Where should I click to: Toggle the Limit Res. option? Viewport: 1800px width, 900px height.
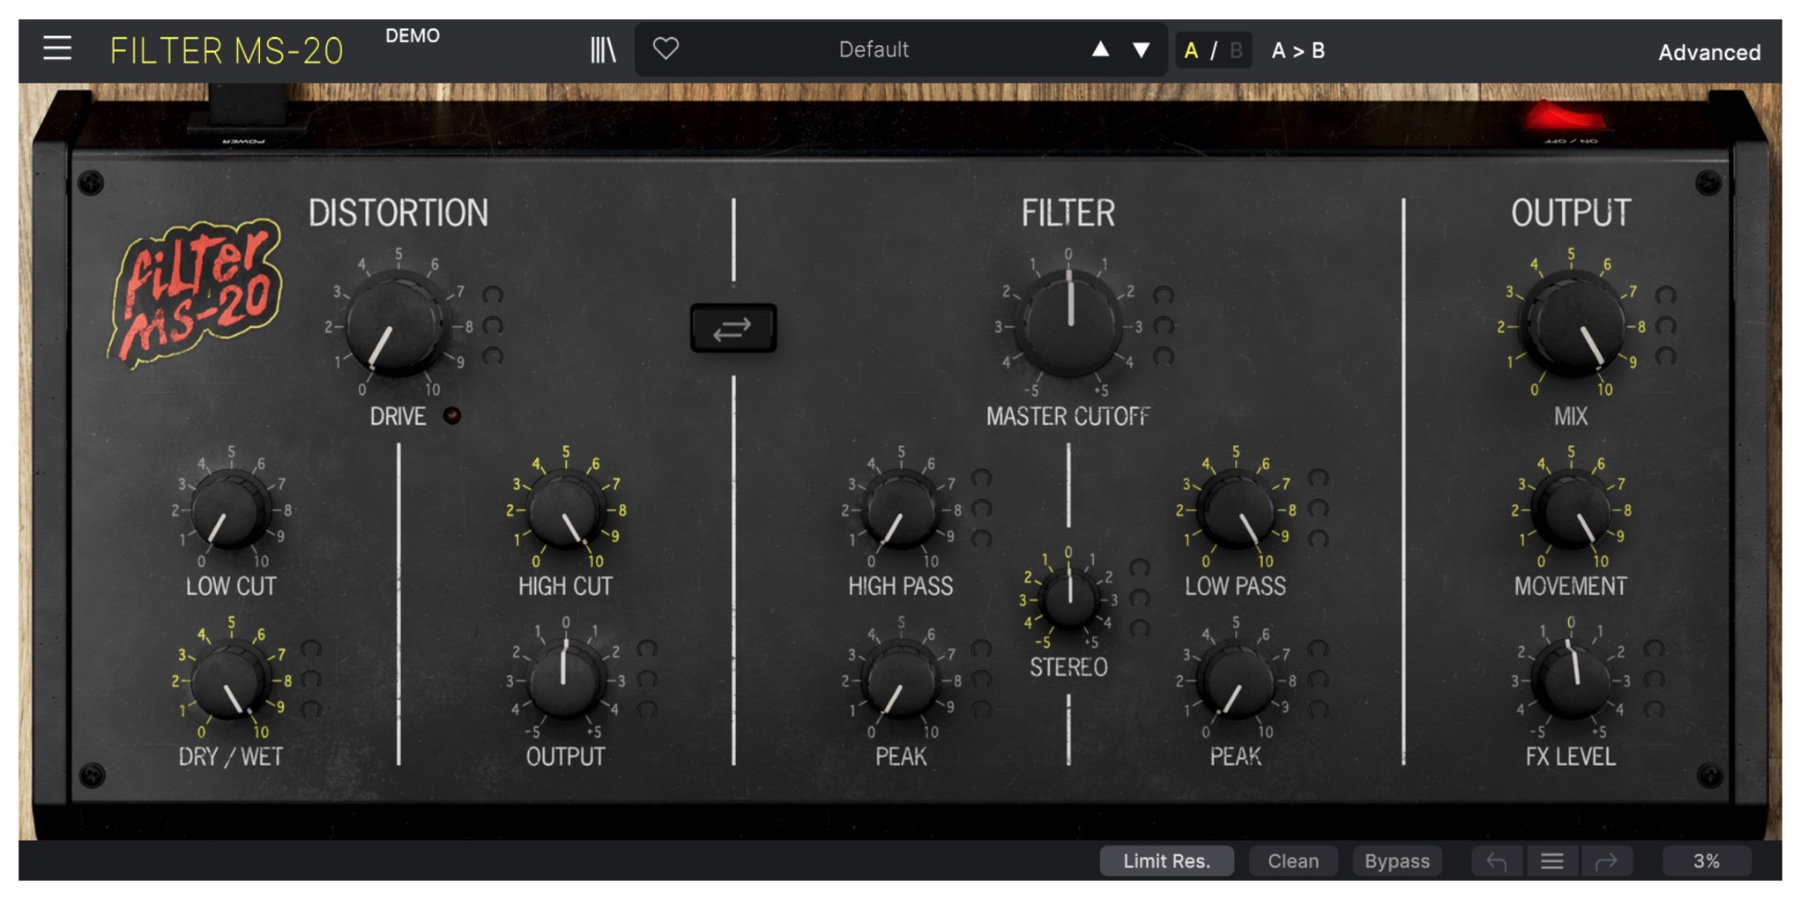pos(1166,861)
